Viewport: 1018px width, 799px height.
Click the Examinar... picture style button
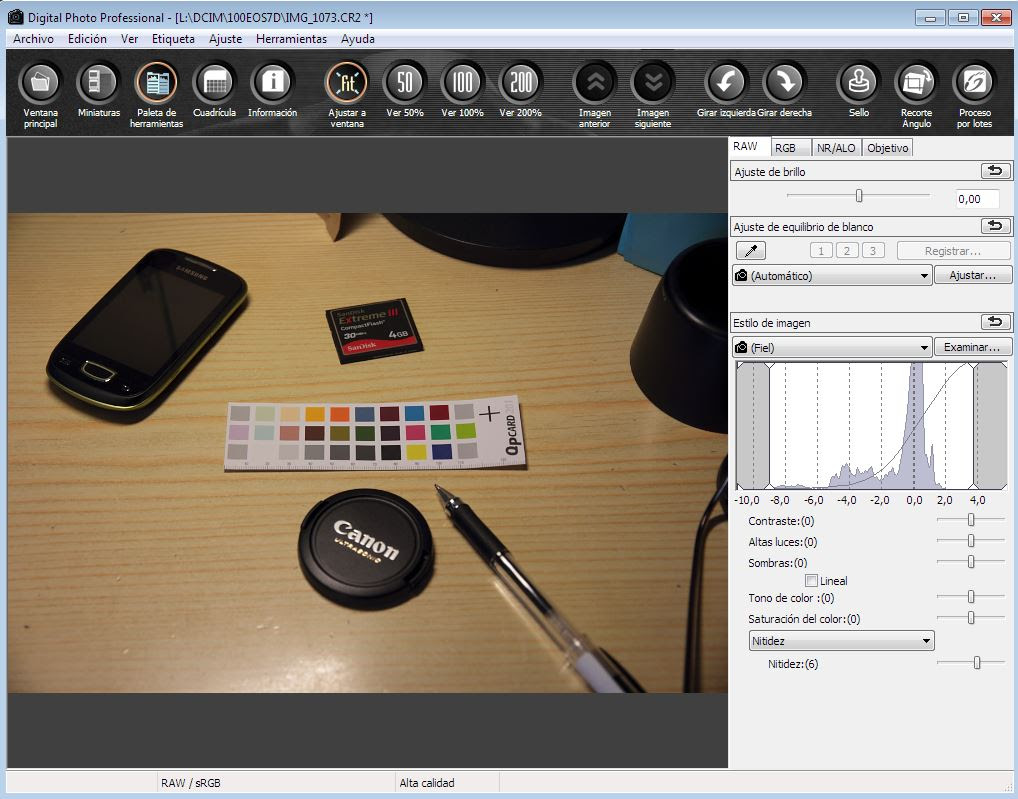(973, 347)
